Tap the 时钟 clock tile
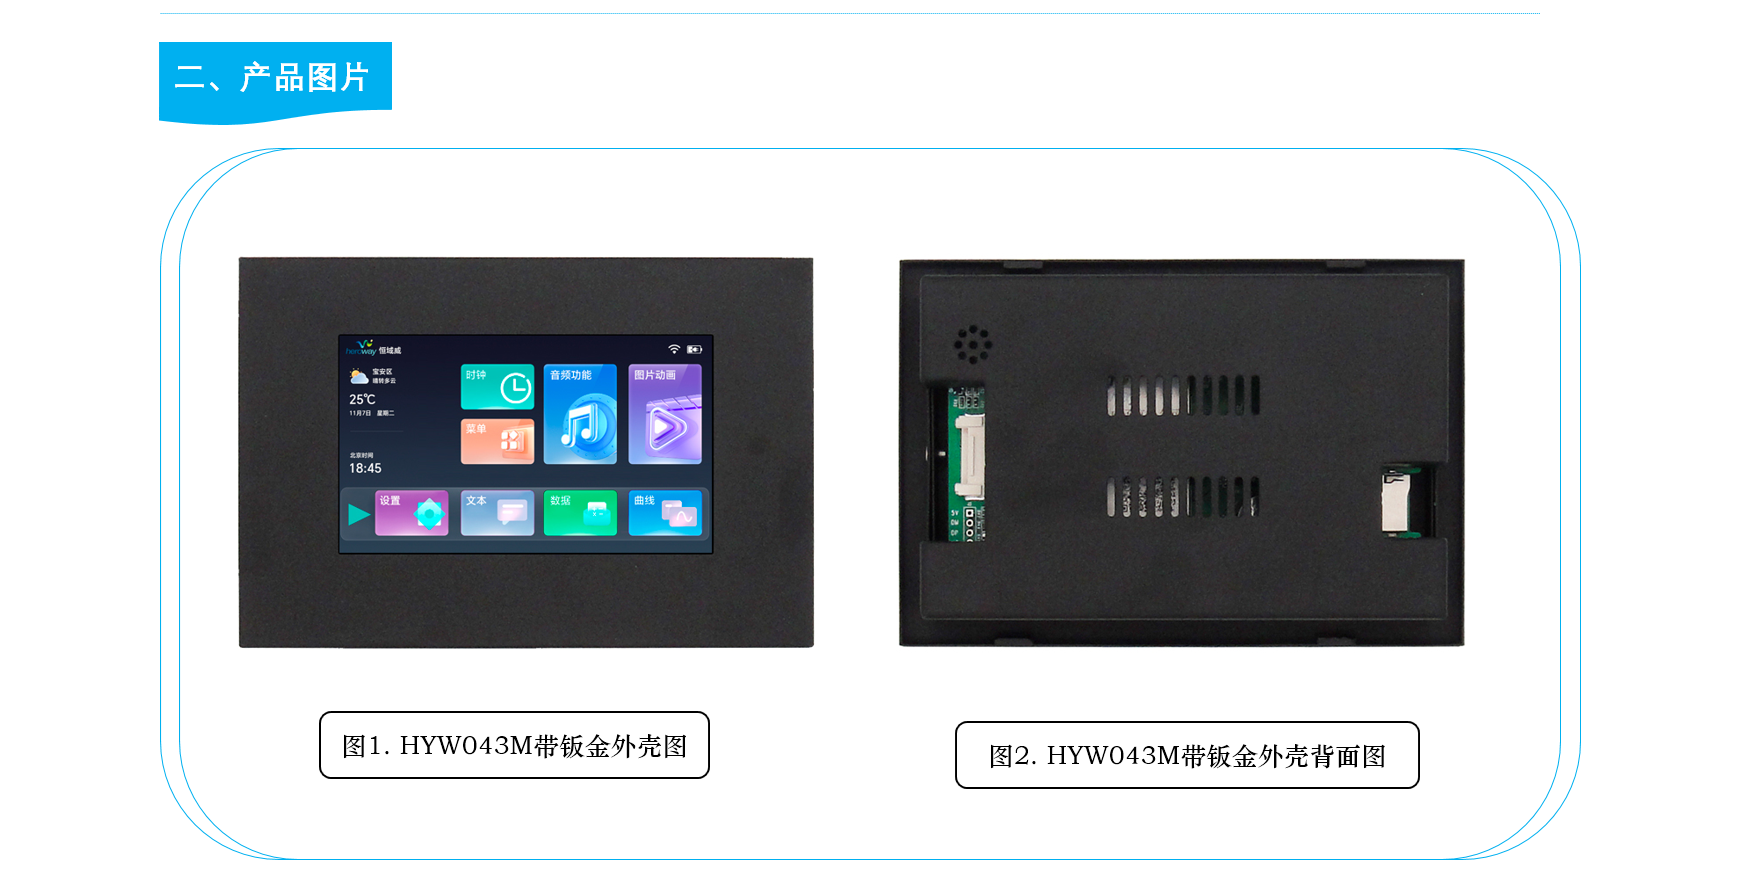Viewport: 1757px width, 896px height. pos(497,387)
